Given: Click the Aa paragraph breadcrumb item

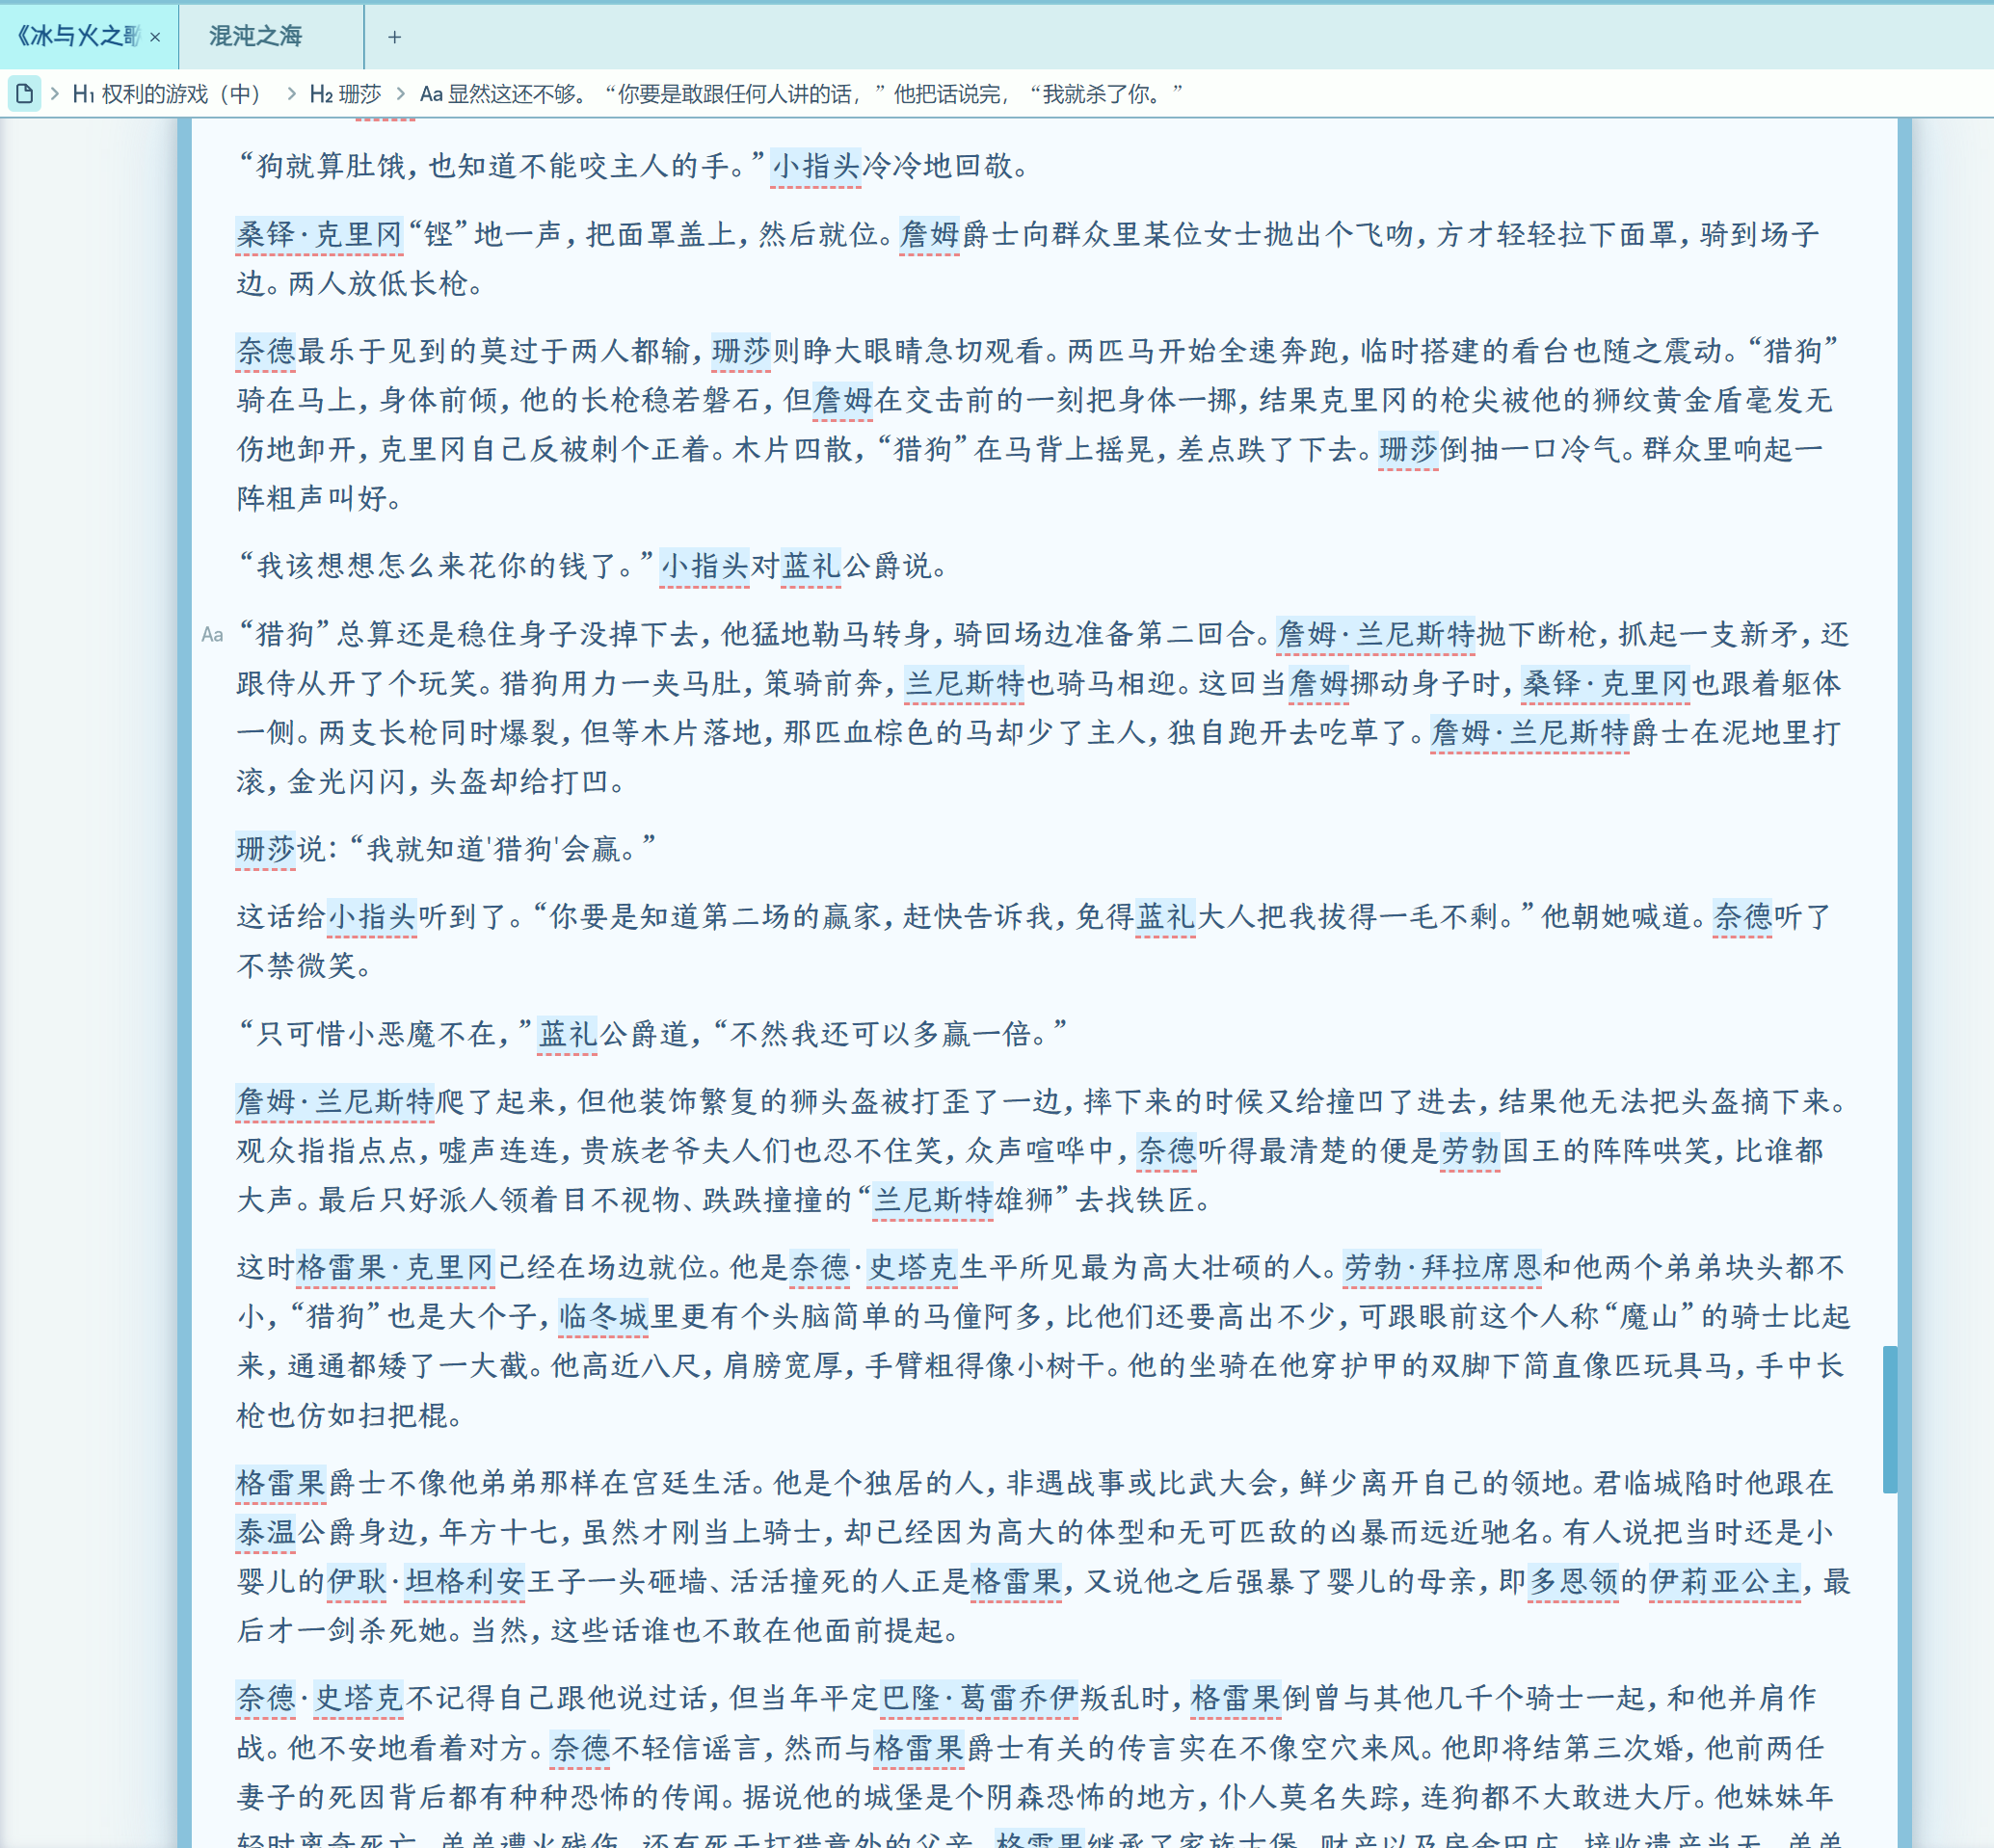Looking at the screenshot, I should 800,94.
